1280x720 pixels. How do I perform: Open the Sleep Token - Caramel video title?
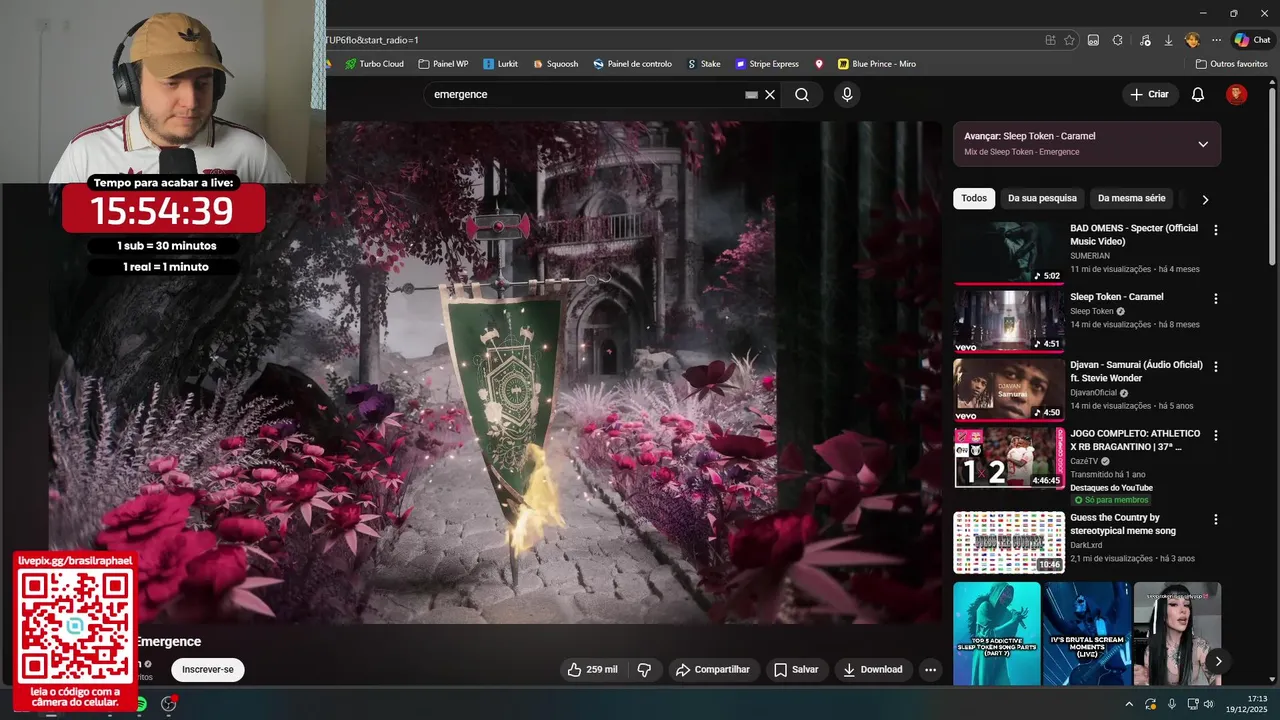click(1116, 297)
